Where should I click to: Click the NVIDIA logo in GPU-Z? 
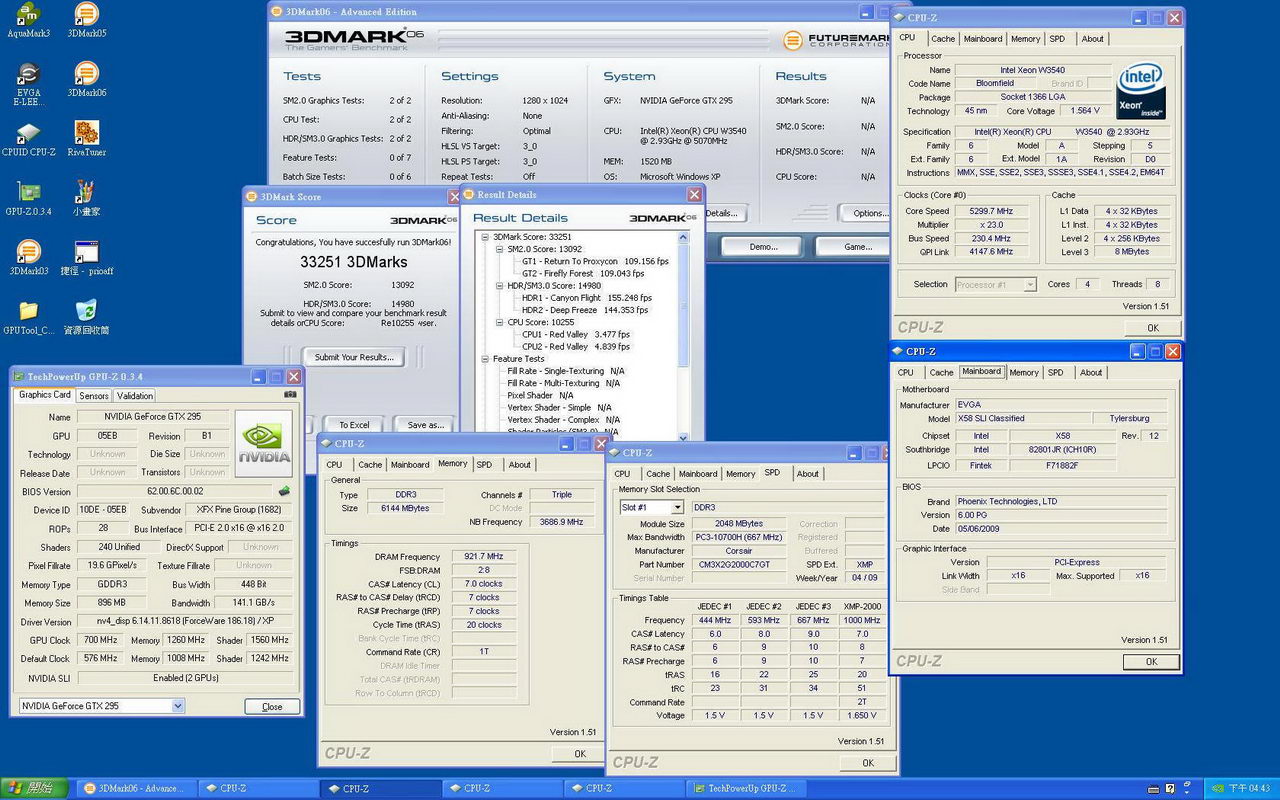[x=264, y=444]
